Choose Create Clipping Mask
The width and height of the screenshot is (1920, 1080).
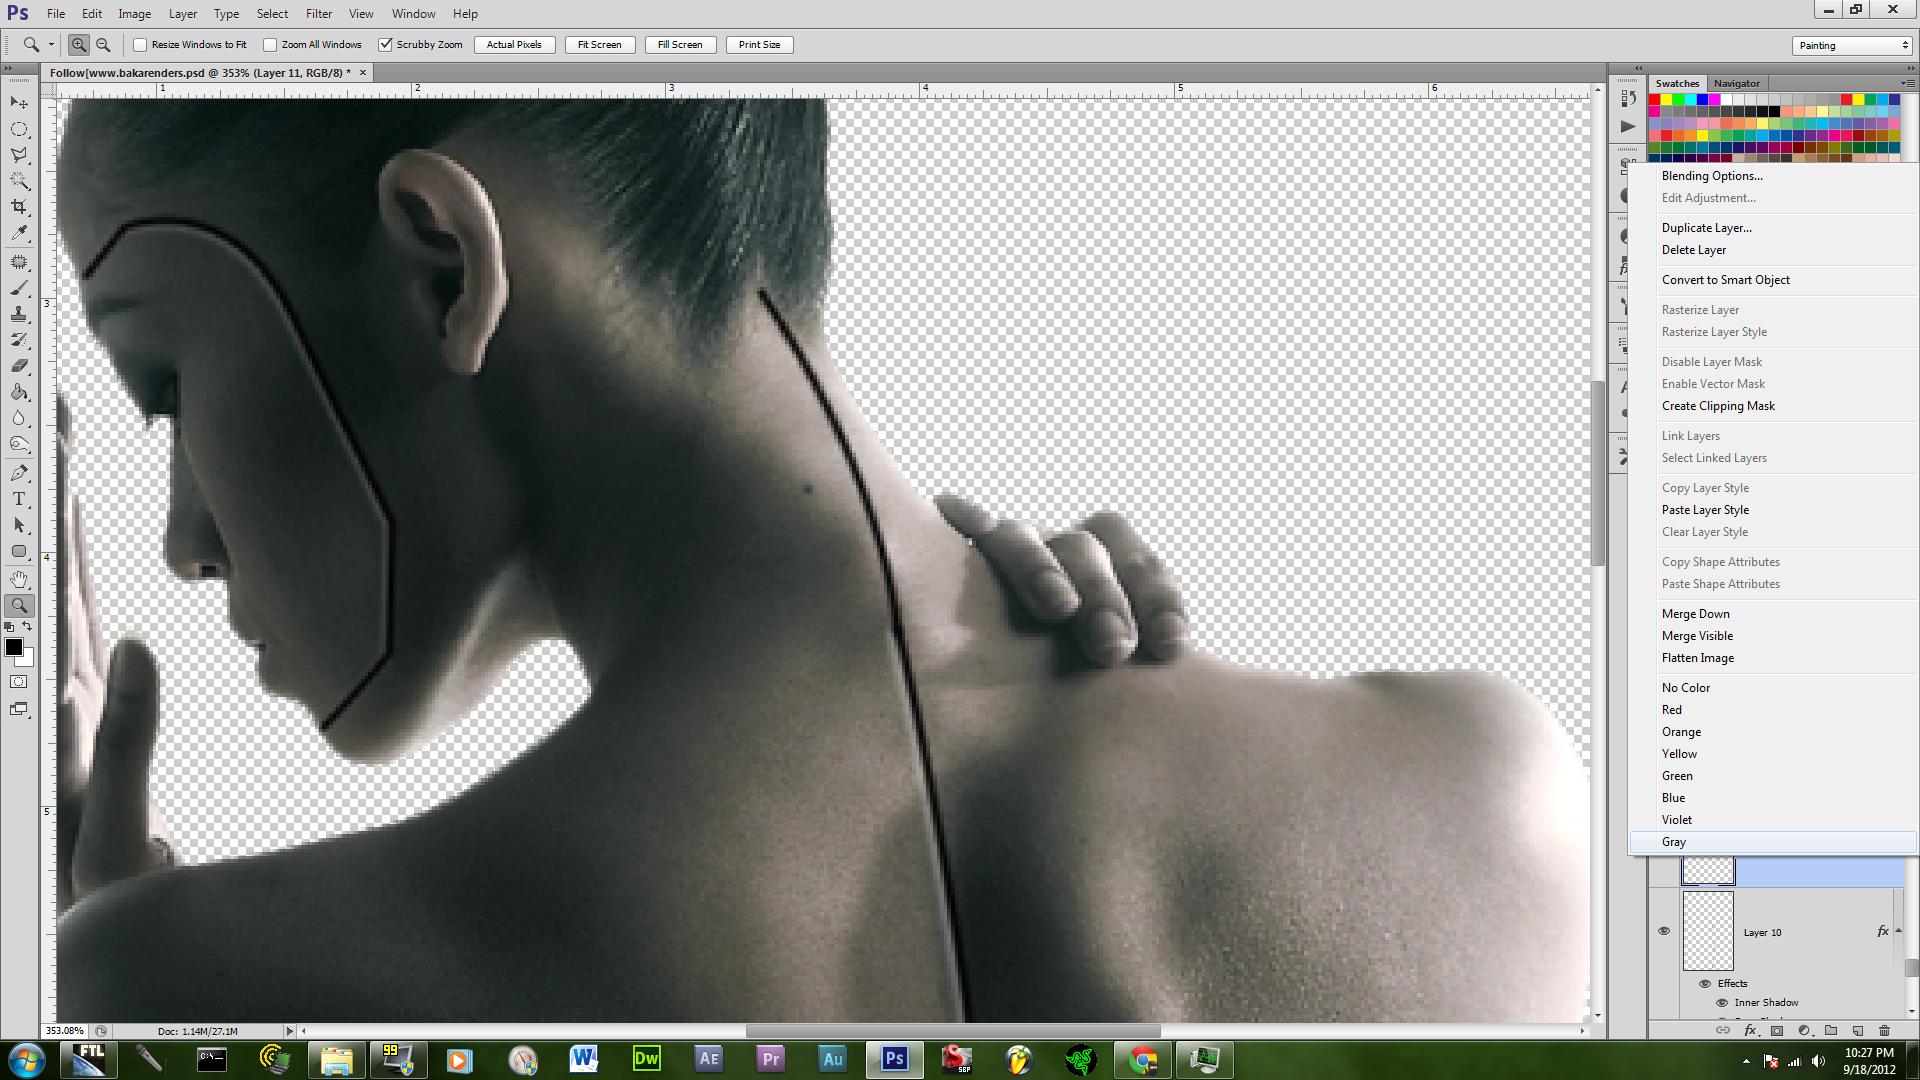(x=1718, y=406)
